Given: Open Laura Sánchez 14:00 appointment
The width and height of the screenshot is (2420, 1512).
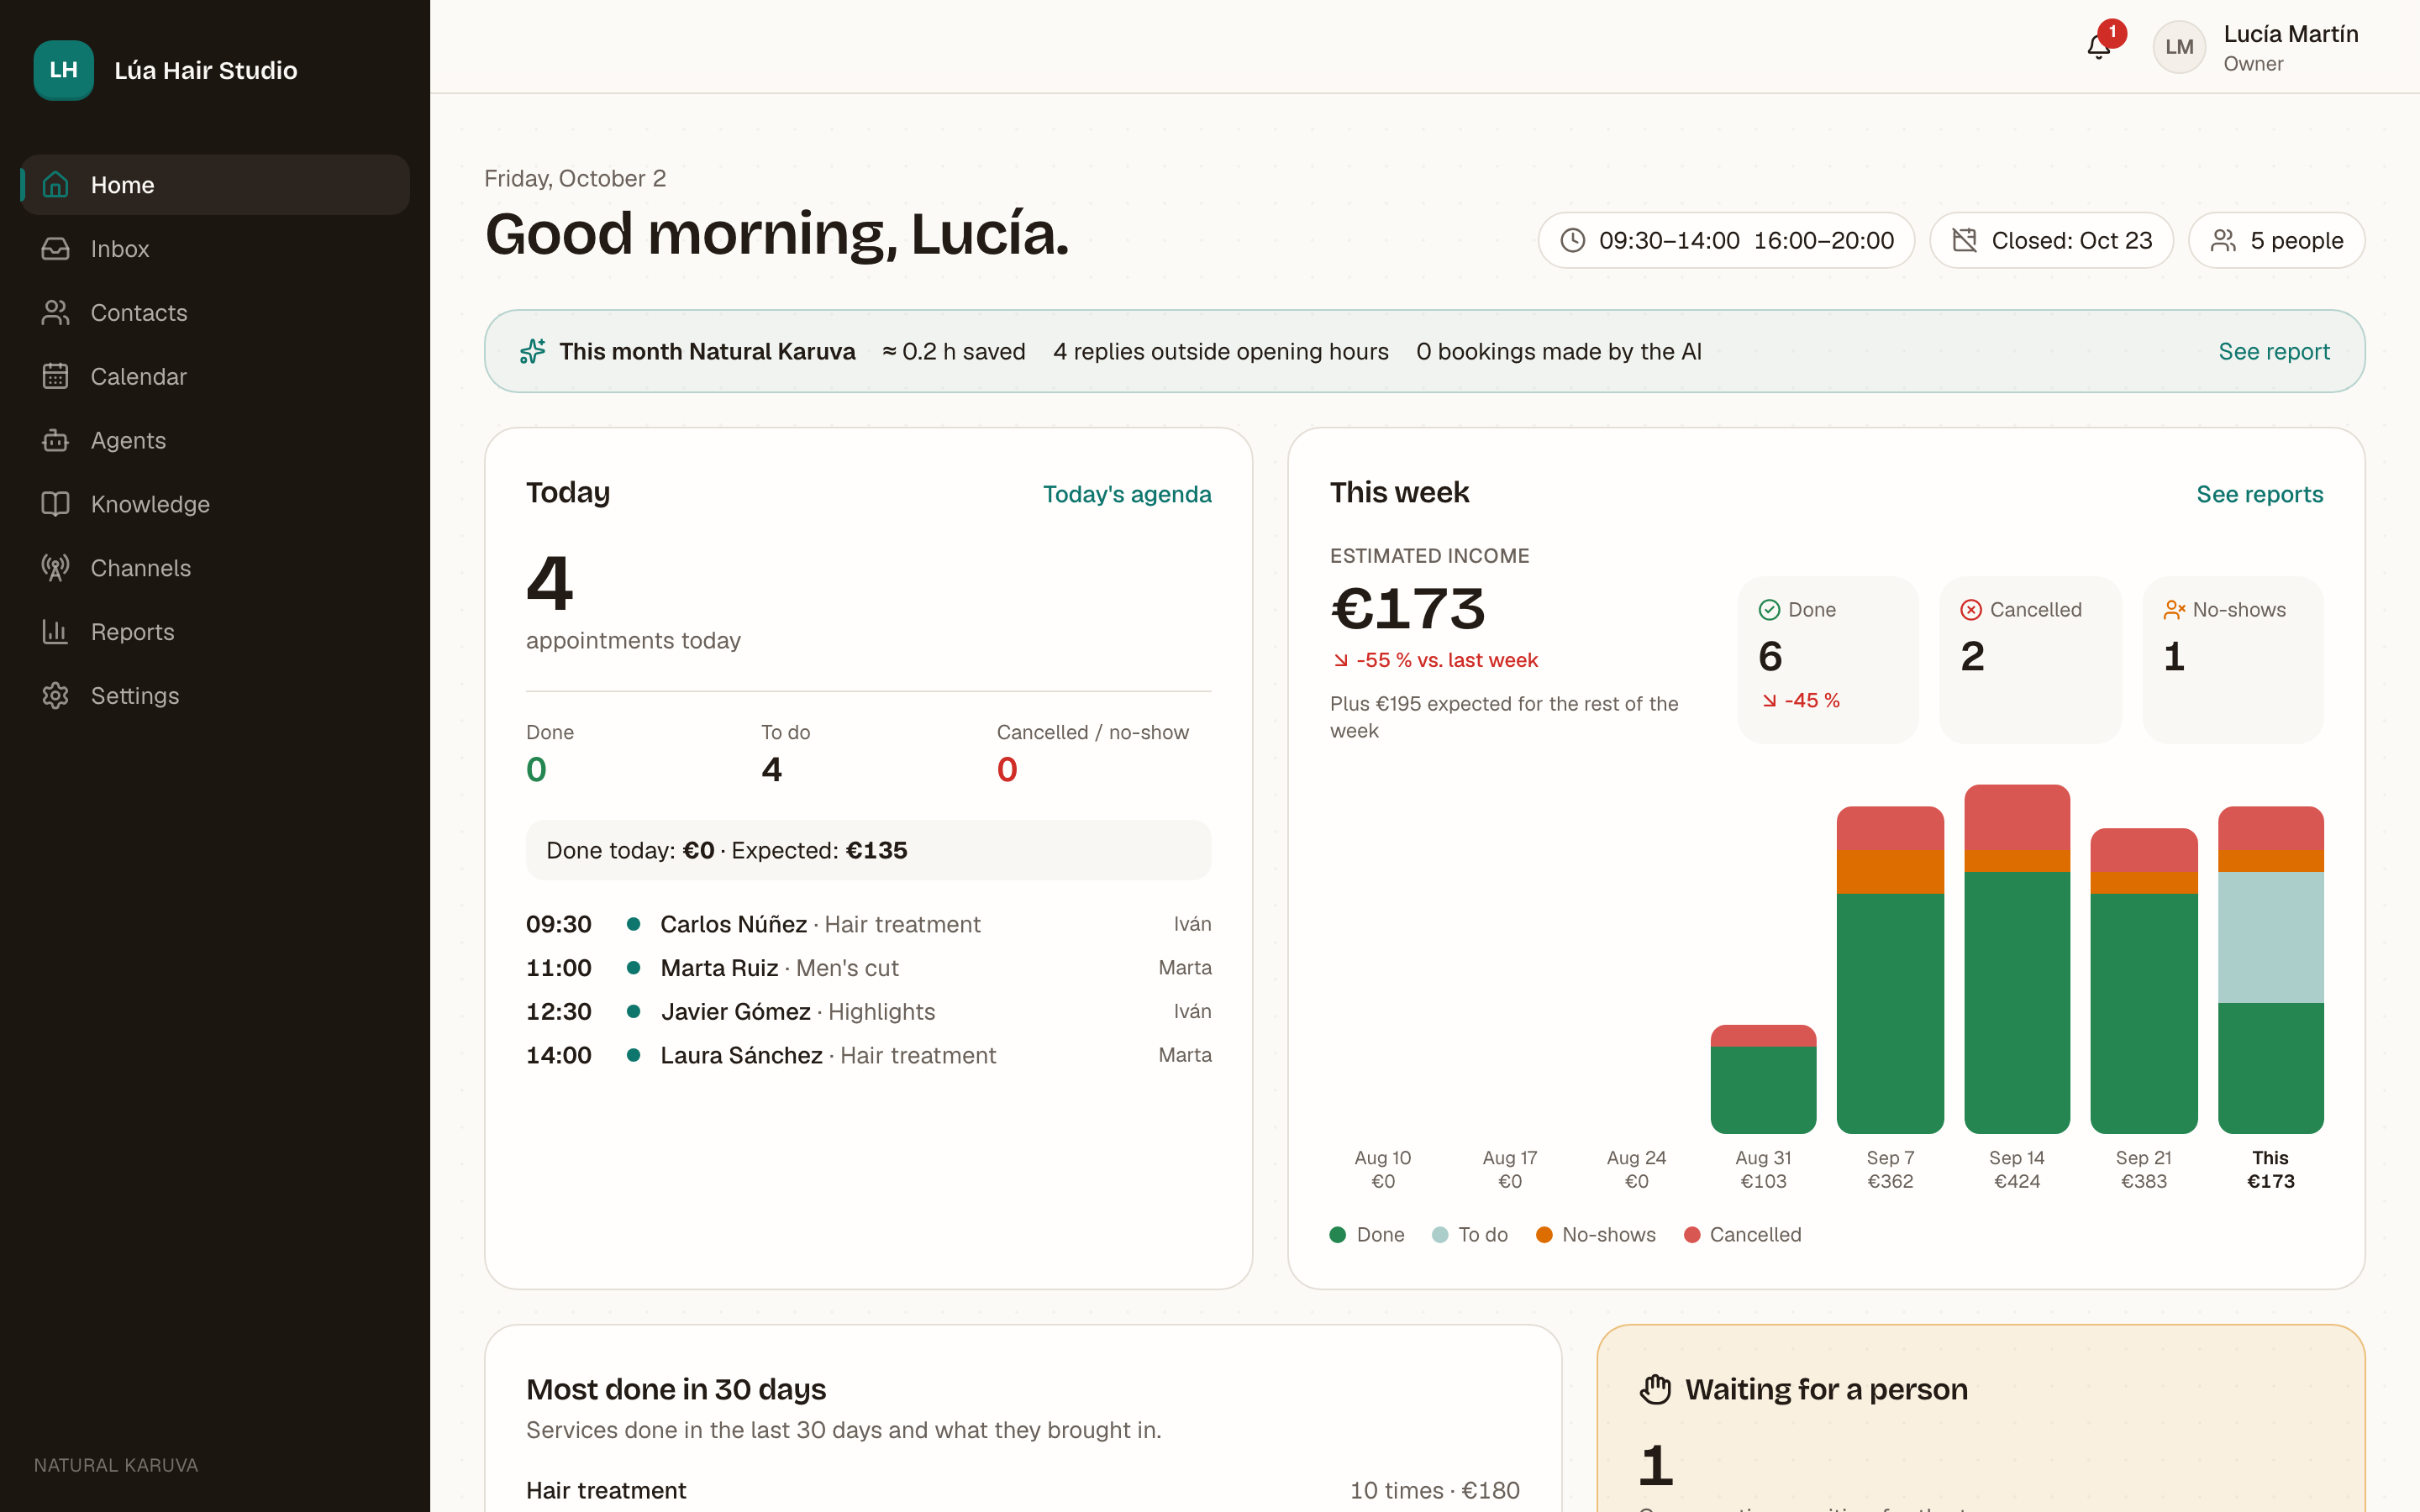Looking at the screenshot, I should pyautogui.click(x=868, y=1055).
